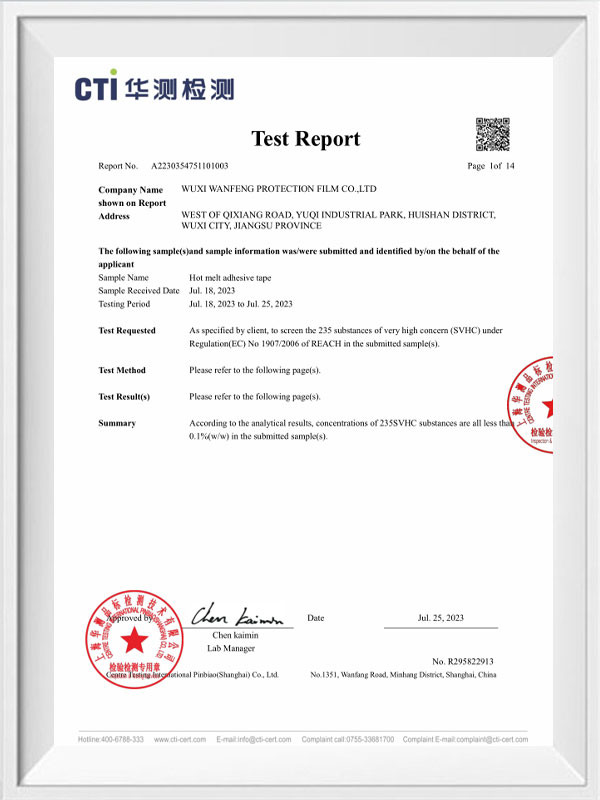Click the 'Test Requested' label

(127, 331)
